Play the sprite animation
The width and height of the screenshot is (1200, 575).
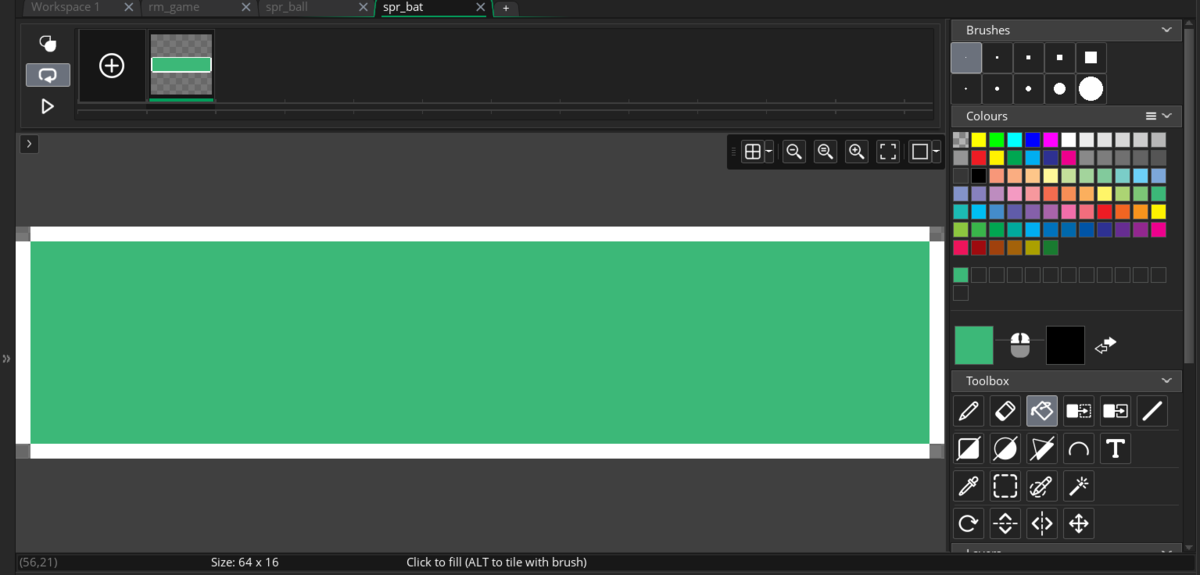point(47,106)
